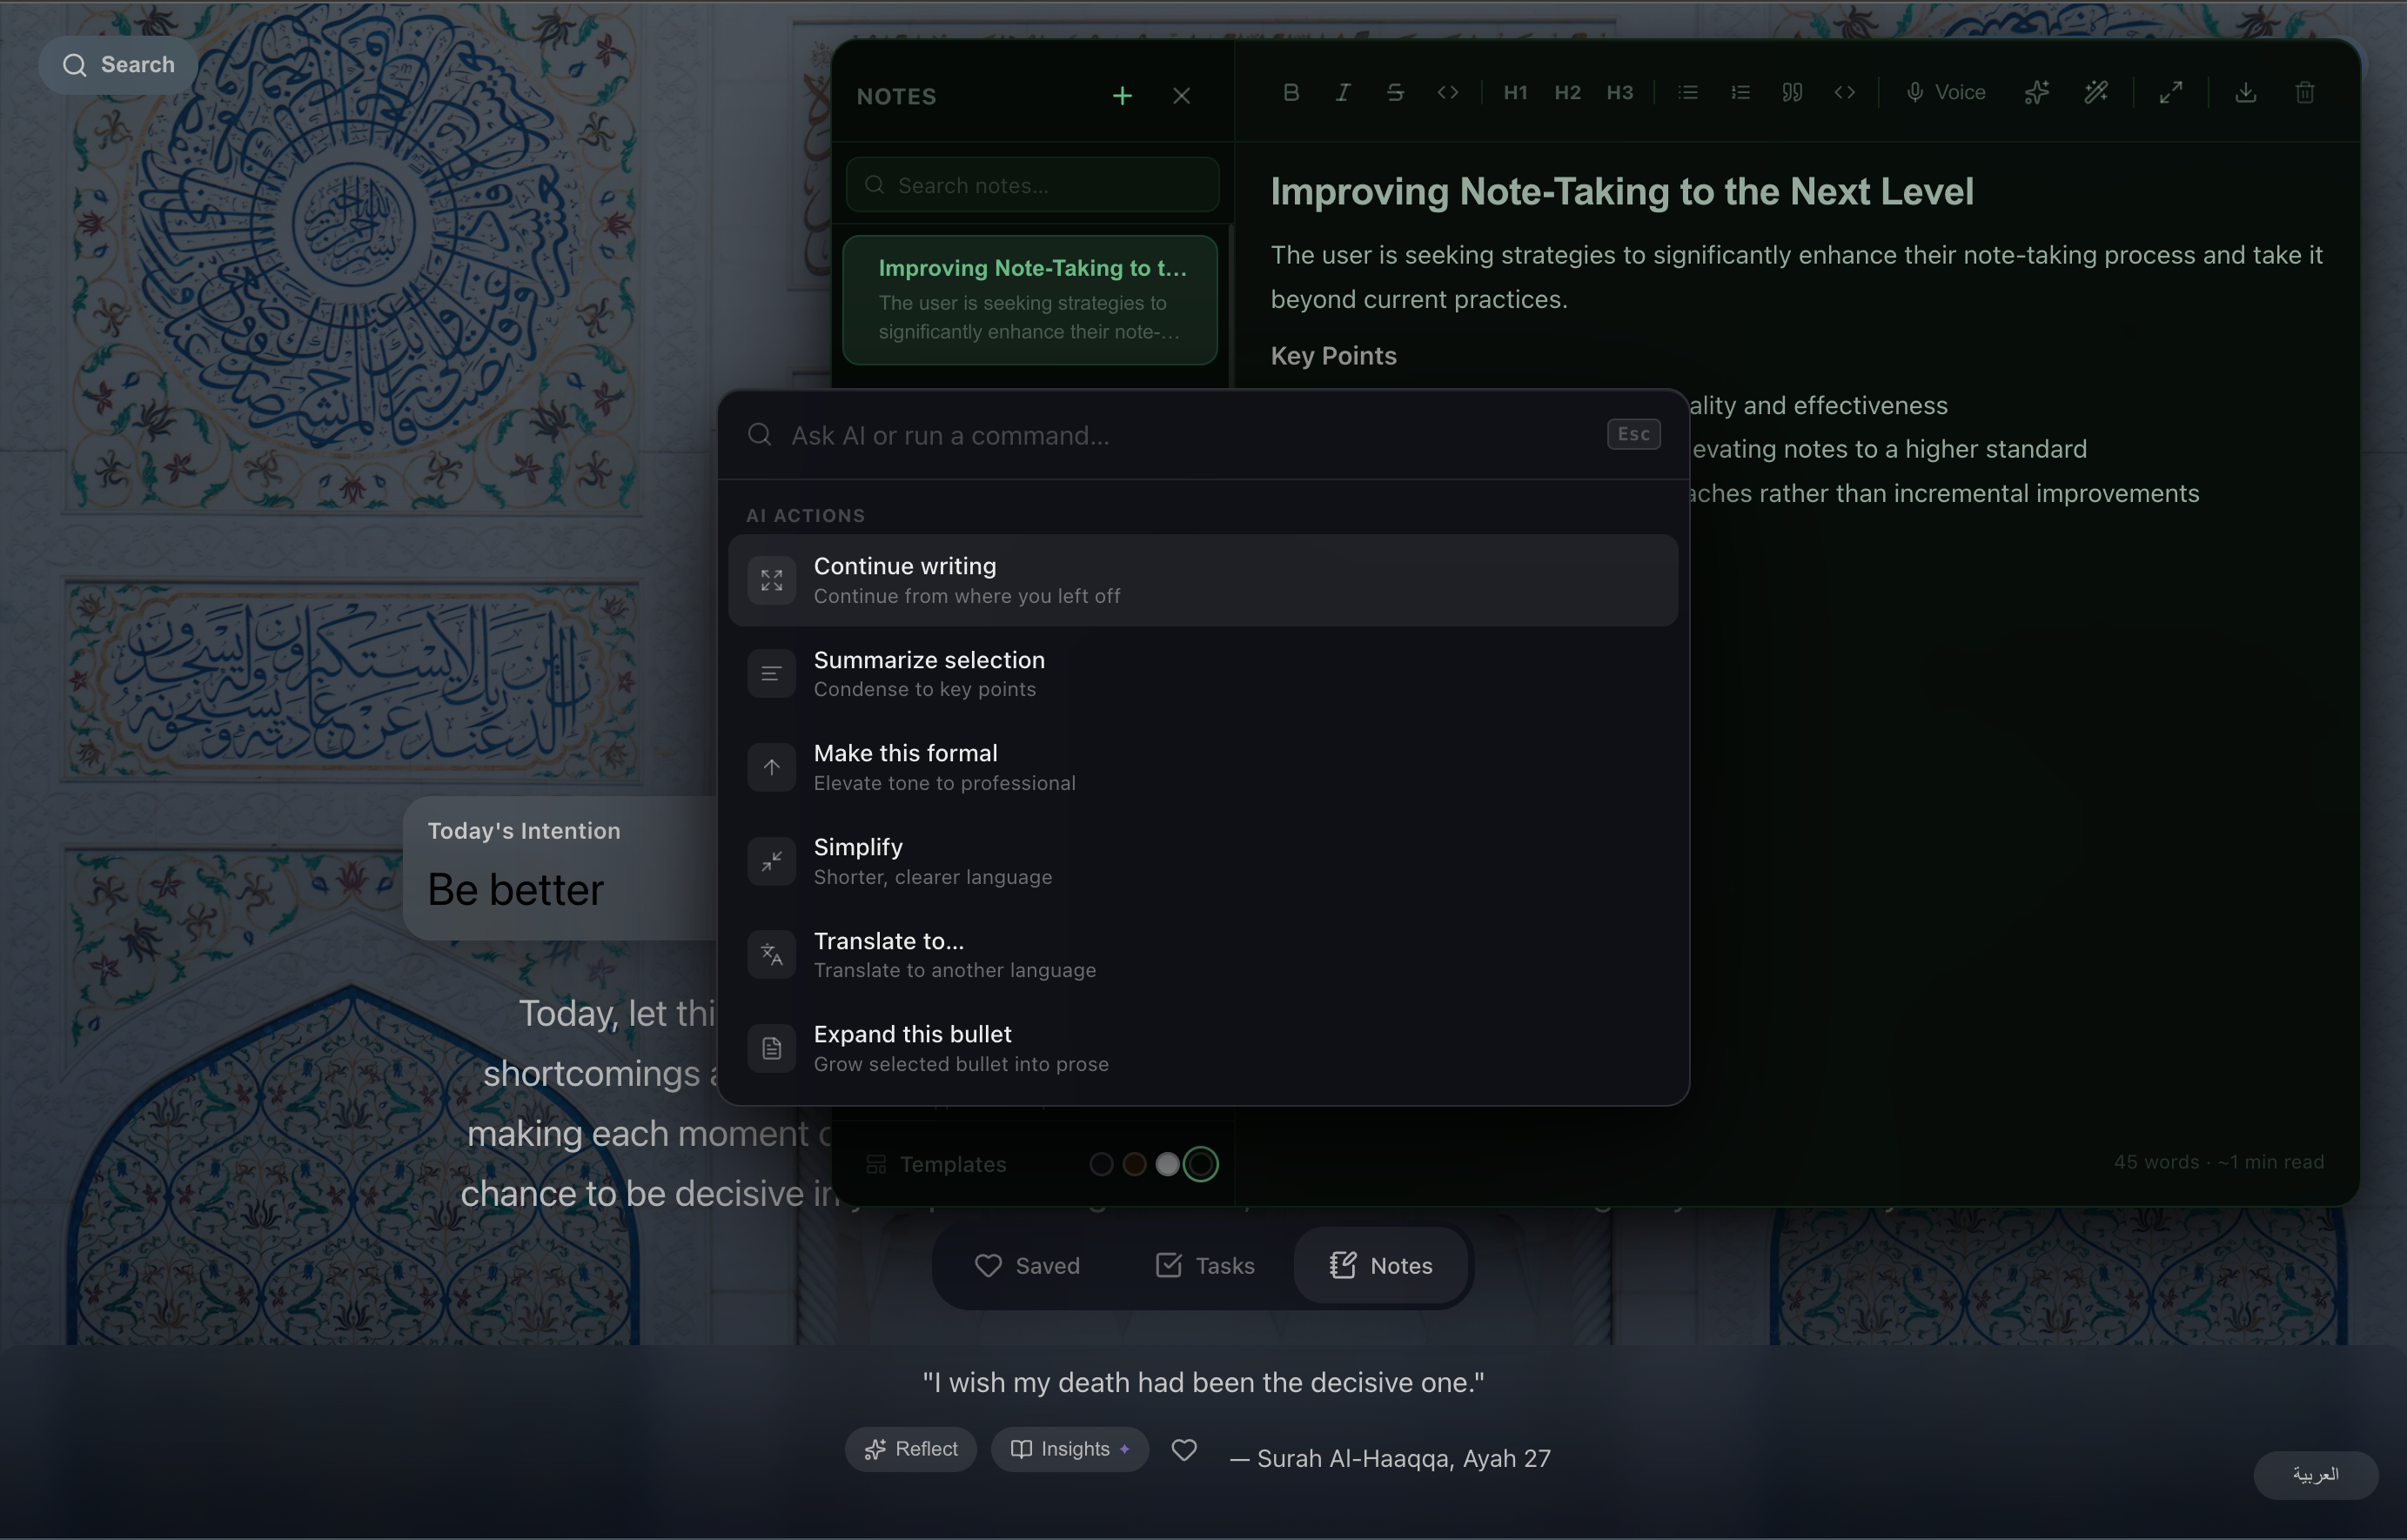Click the magic wand icon in toolbar
This screenshot has width=2407, height=1540.
pyautogui.click(x=2096, y=93)
